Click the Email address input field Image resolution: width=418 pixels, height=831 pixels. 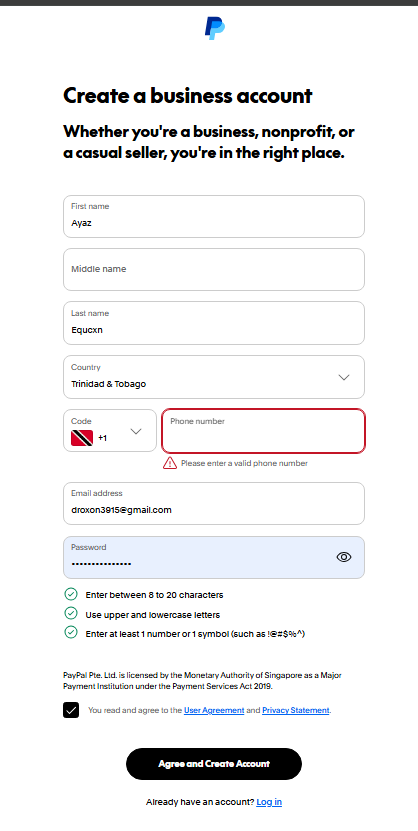[214, 503]
